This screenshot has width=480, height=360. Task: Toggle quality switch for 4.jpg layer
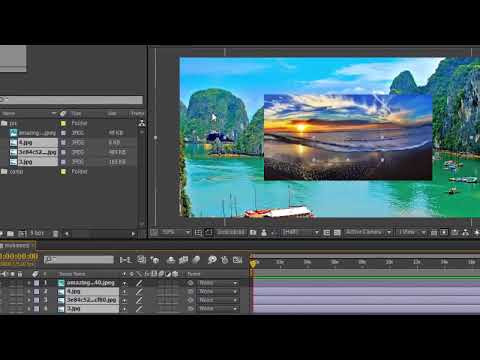tap(139, 292)
